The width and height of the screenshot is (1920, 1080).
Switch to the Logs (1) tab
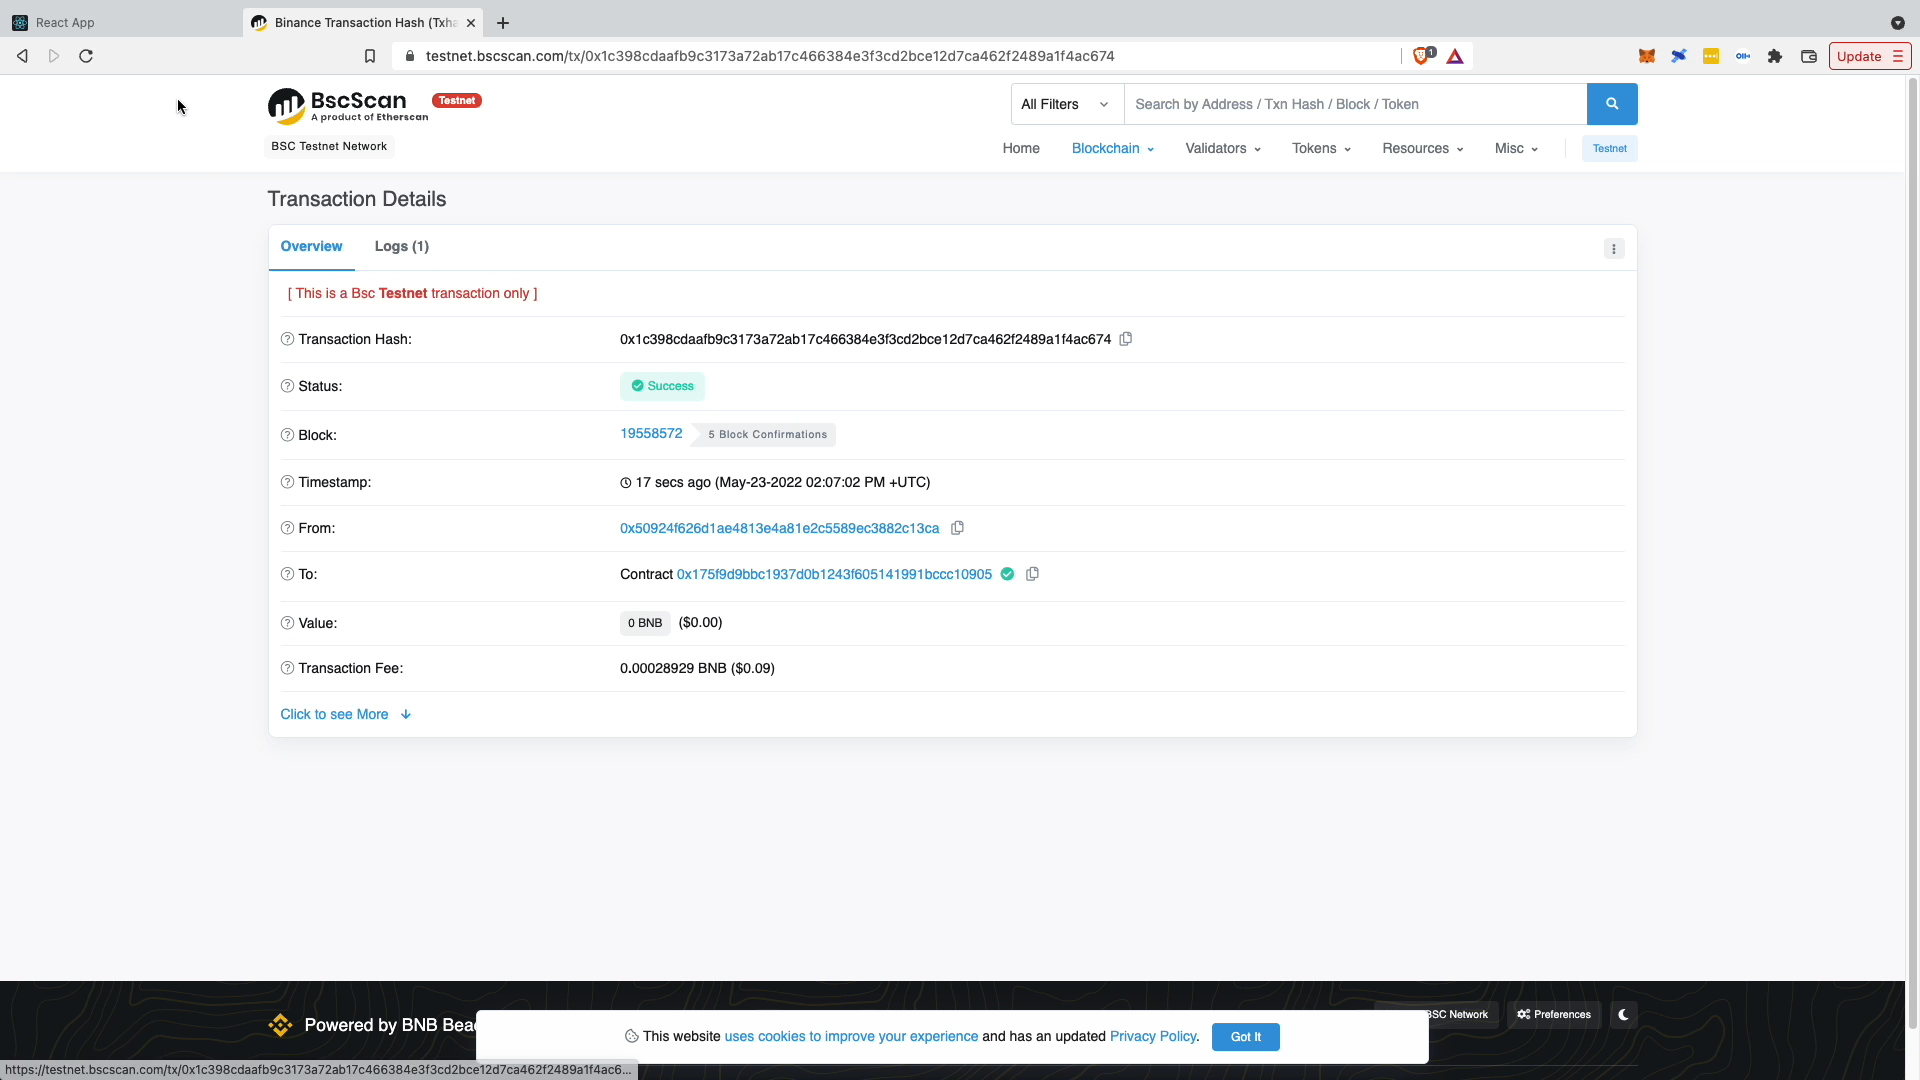(402, 246)
